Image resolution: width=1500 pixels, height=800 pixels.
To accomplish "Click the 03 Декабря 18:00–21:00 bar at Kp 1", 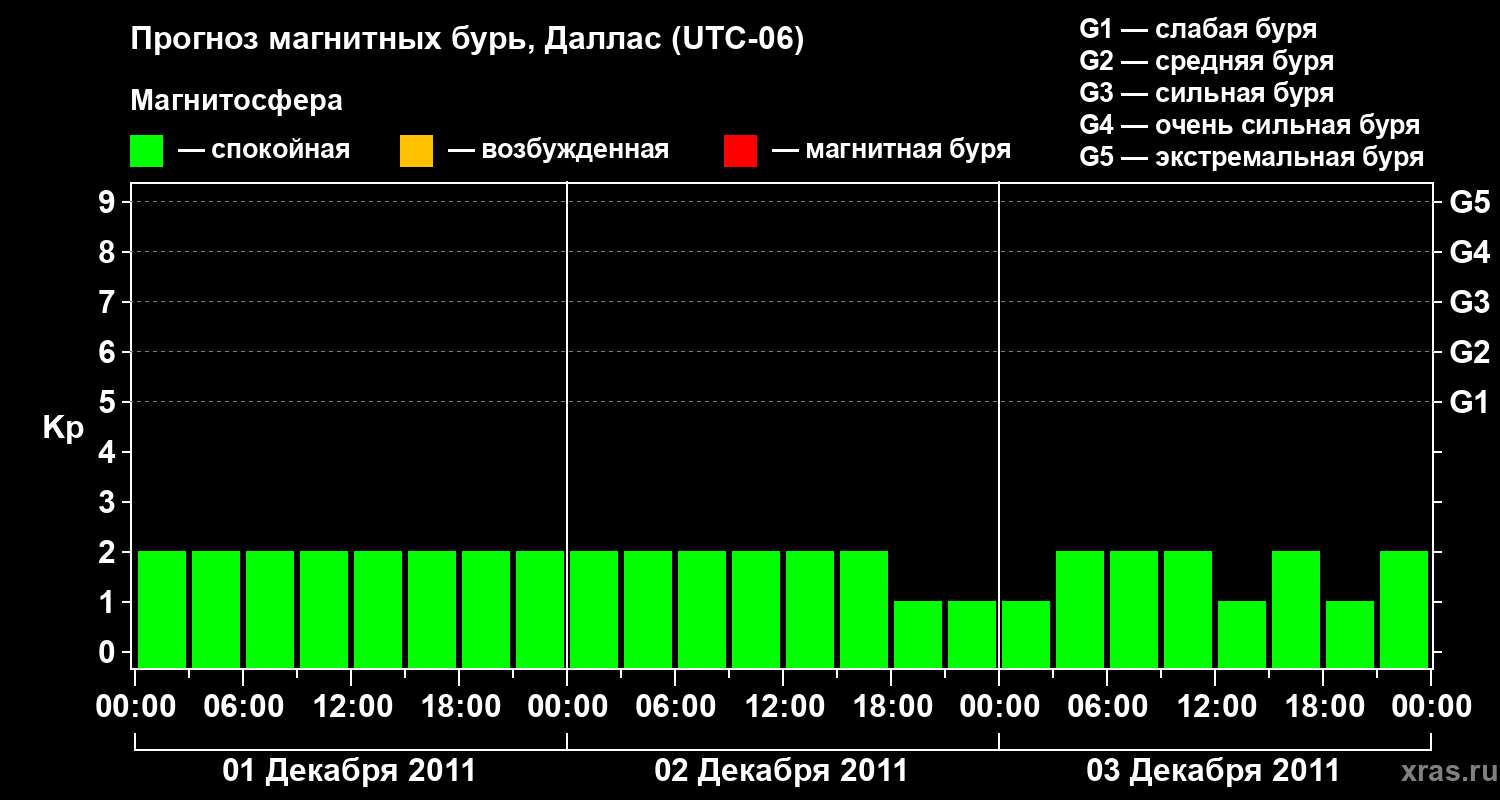I will point(1350,634).
